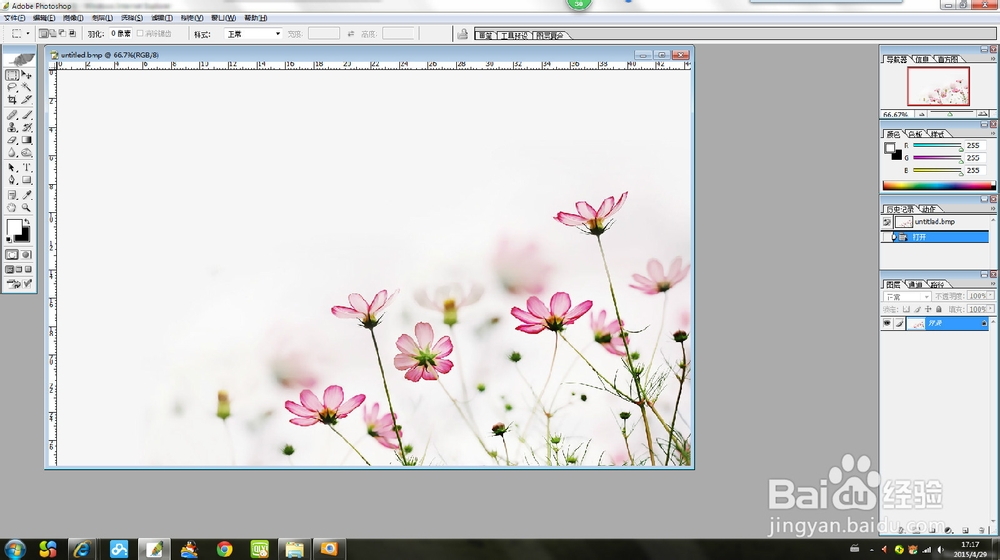Viewport: 1000px width, 560px height.
Task: Select the Brush tool
Action: point(27,115)
